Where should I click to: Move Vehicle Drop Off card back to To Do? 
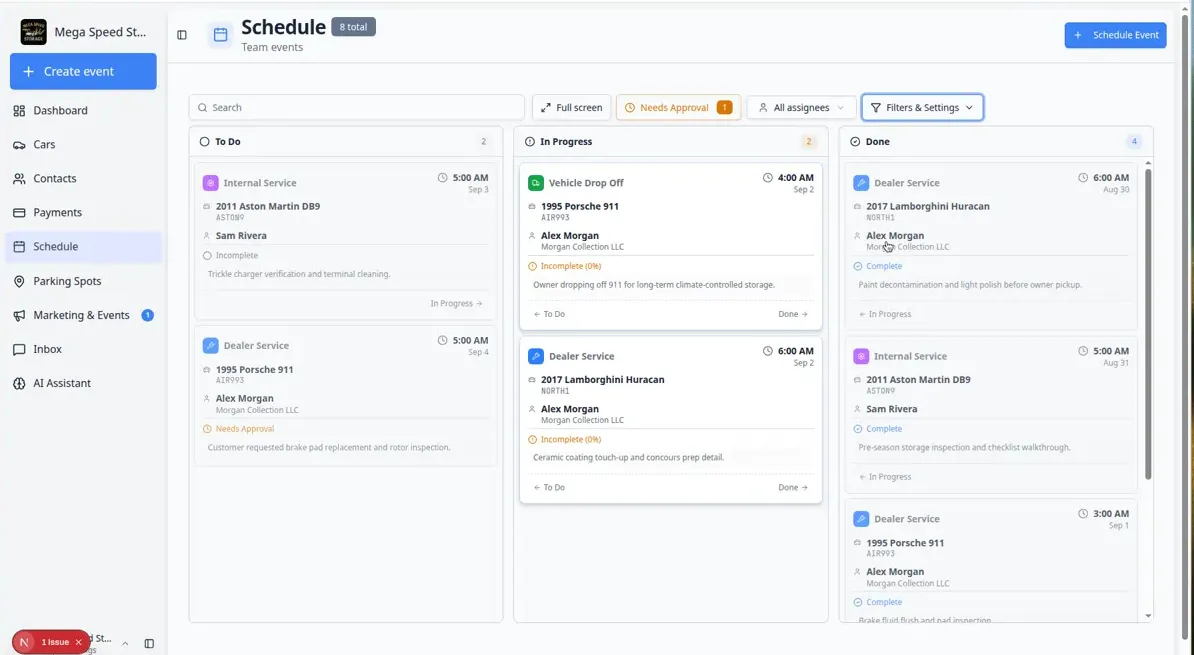[x=549, y=314]
